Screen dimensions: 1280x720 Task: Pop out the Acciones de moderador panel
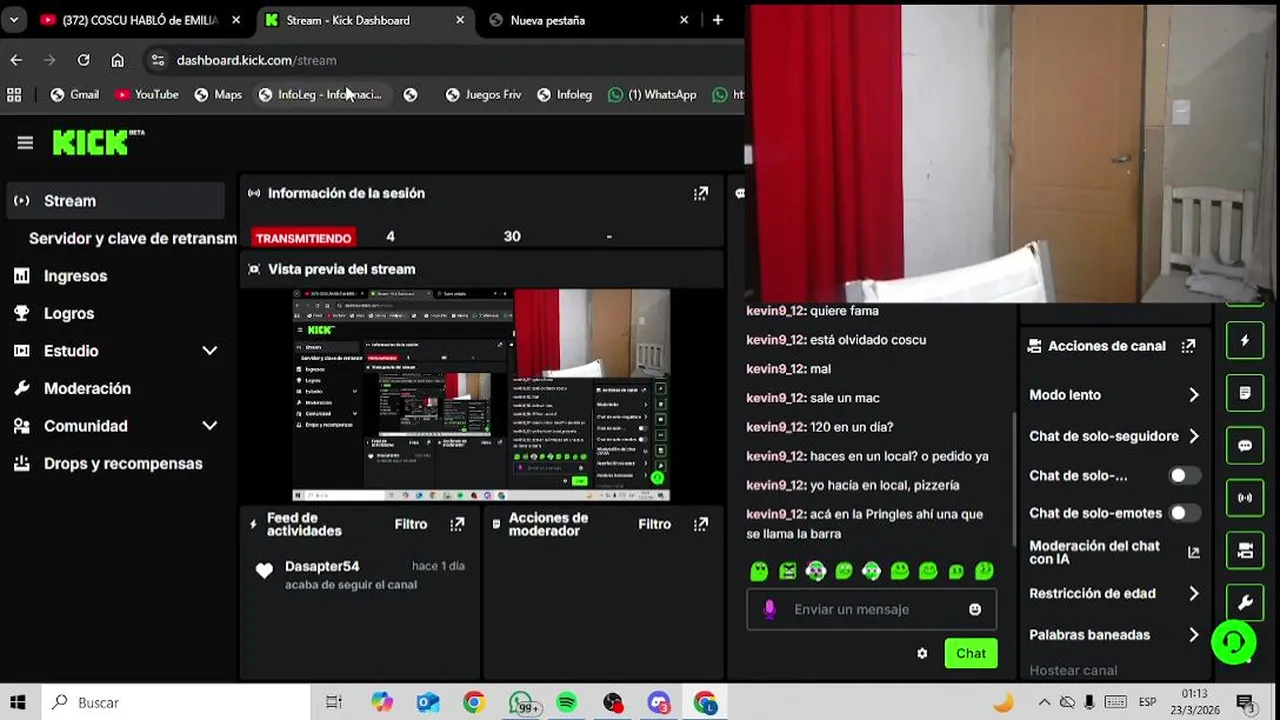[701, 524]
